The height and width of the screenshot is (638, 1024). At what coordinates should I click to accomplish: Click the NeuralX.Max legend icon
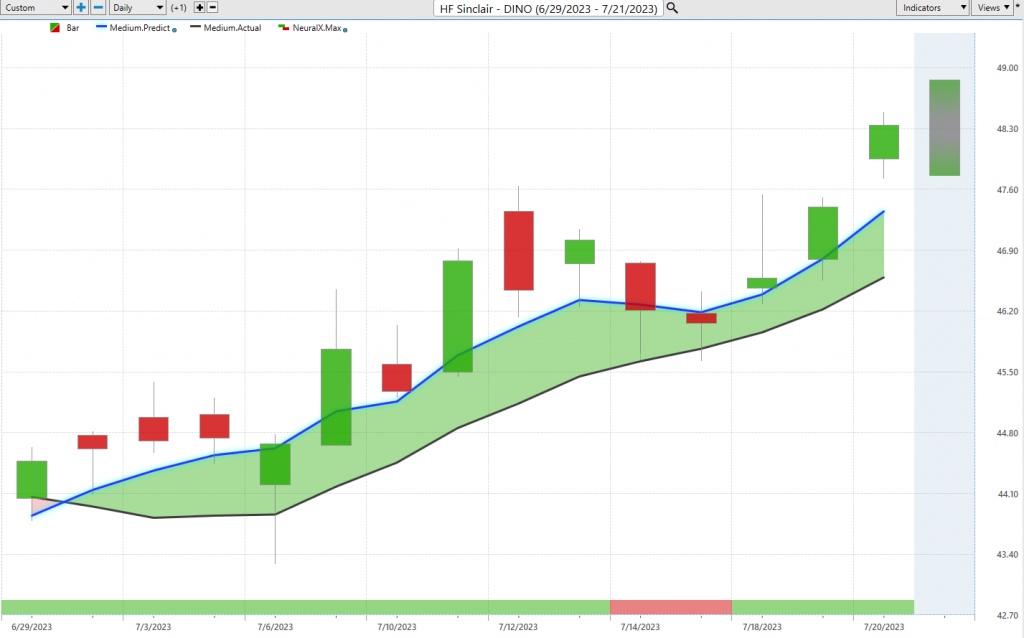pyautogui.click(x=283, y=28)
